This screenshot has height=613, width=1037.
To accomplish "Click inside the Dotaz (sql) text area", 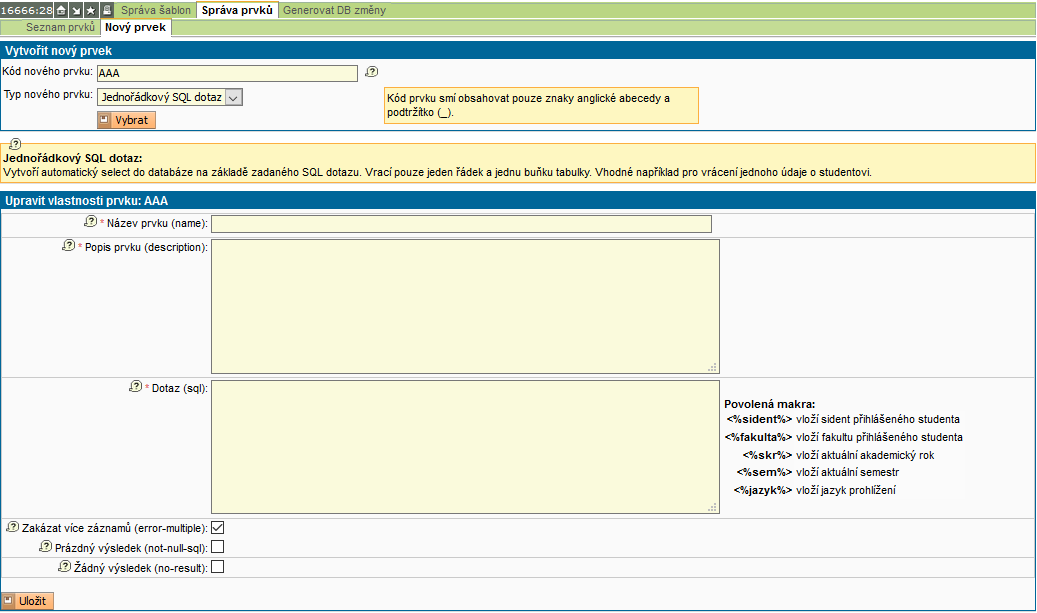I will click(x=465, y=446).
